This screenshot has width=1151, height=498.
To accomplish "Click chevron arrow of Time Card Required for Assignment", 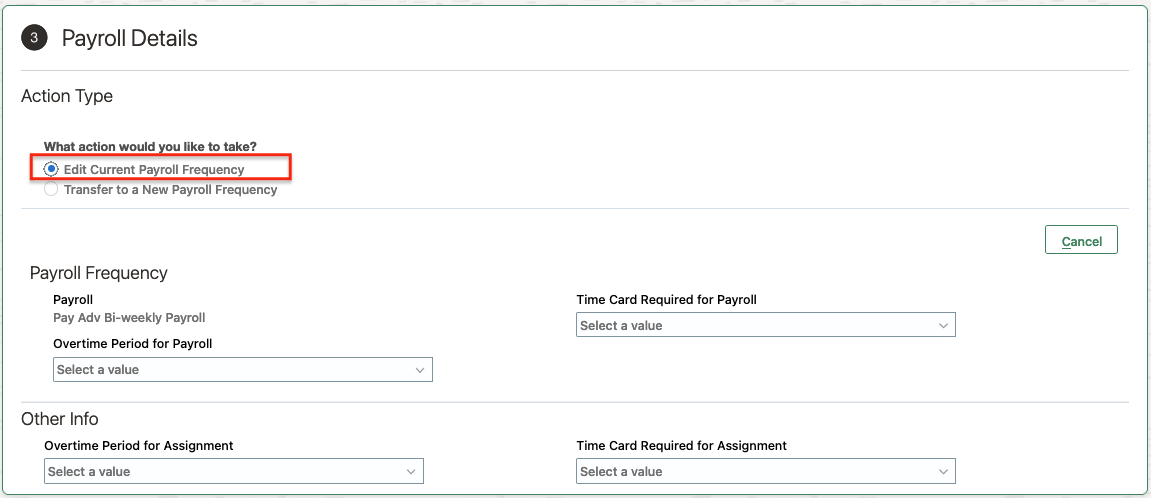I will tap(943, 472).
